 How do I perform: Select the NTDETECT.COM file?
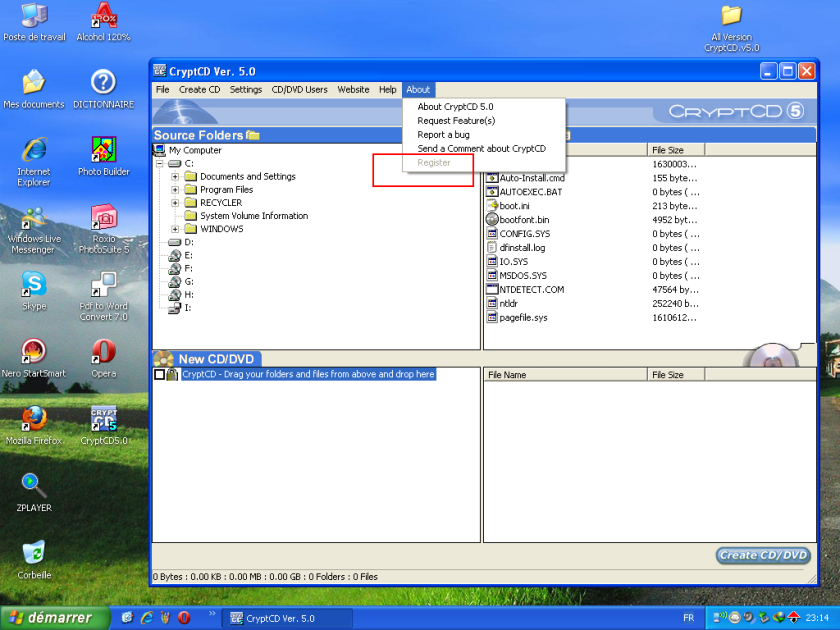(531, 289)
